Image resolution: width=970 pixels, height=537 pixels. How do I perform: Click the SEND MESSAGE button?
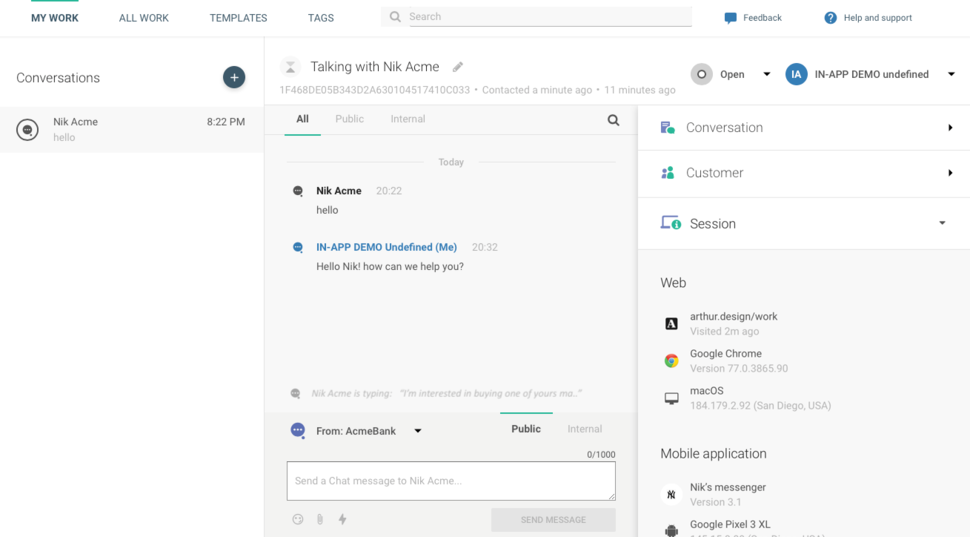pyautogui.click(x=553, y=520)
